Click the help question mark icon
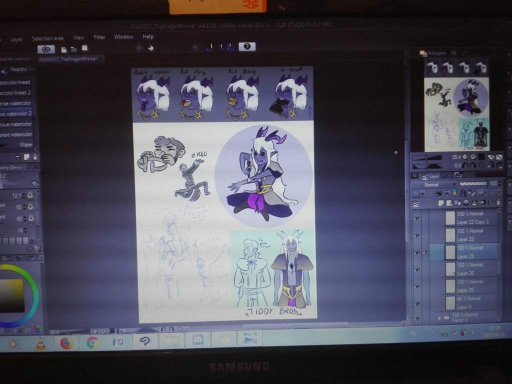This screenshot has width=512, height=384. (x=247, y=47)
